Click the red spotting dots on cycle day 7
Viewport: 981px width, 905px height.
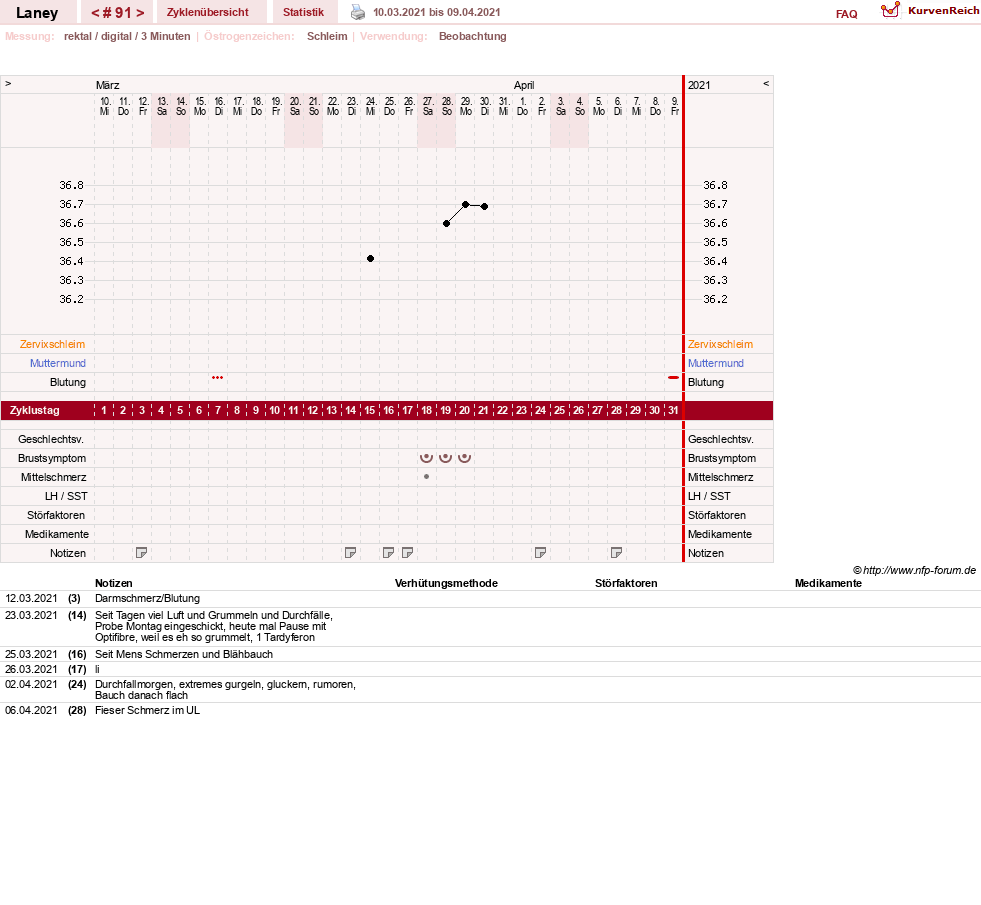[217, 378]
